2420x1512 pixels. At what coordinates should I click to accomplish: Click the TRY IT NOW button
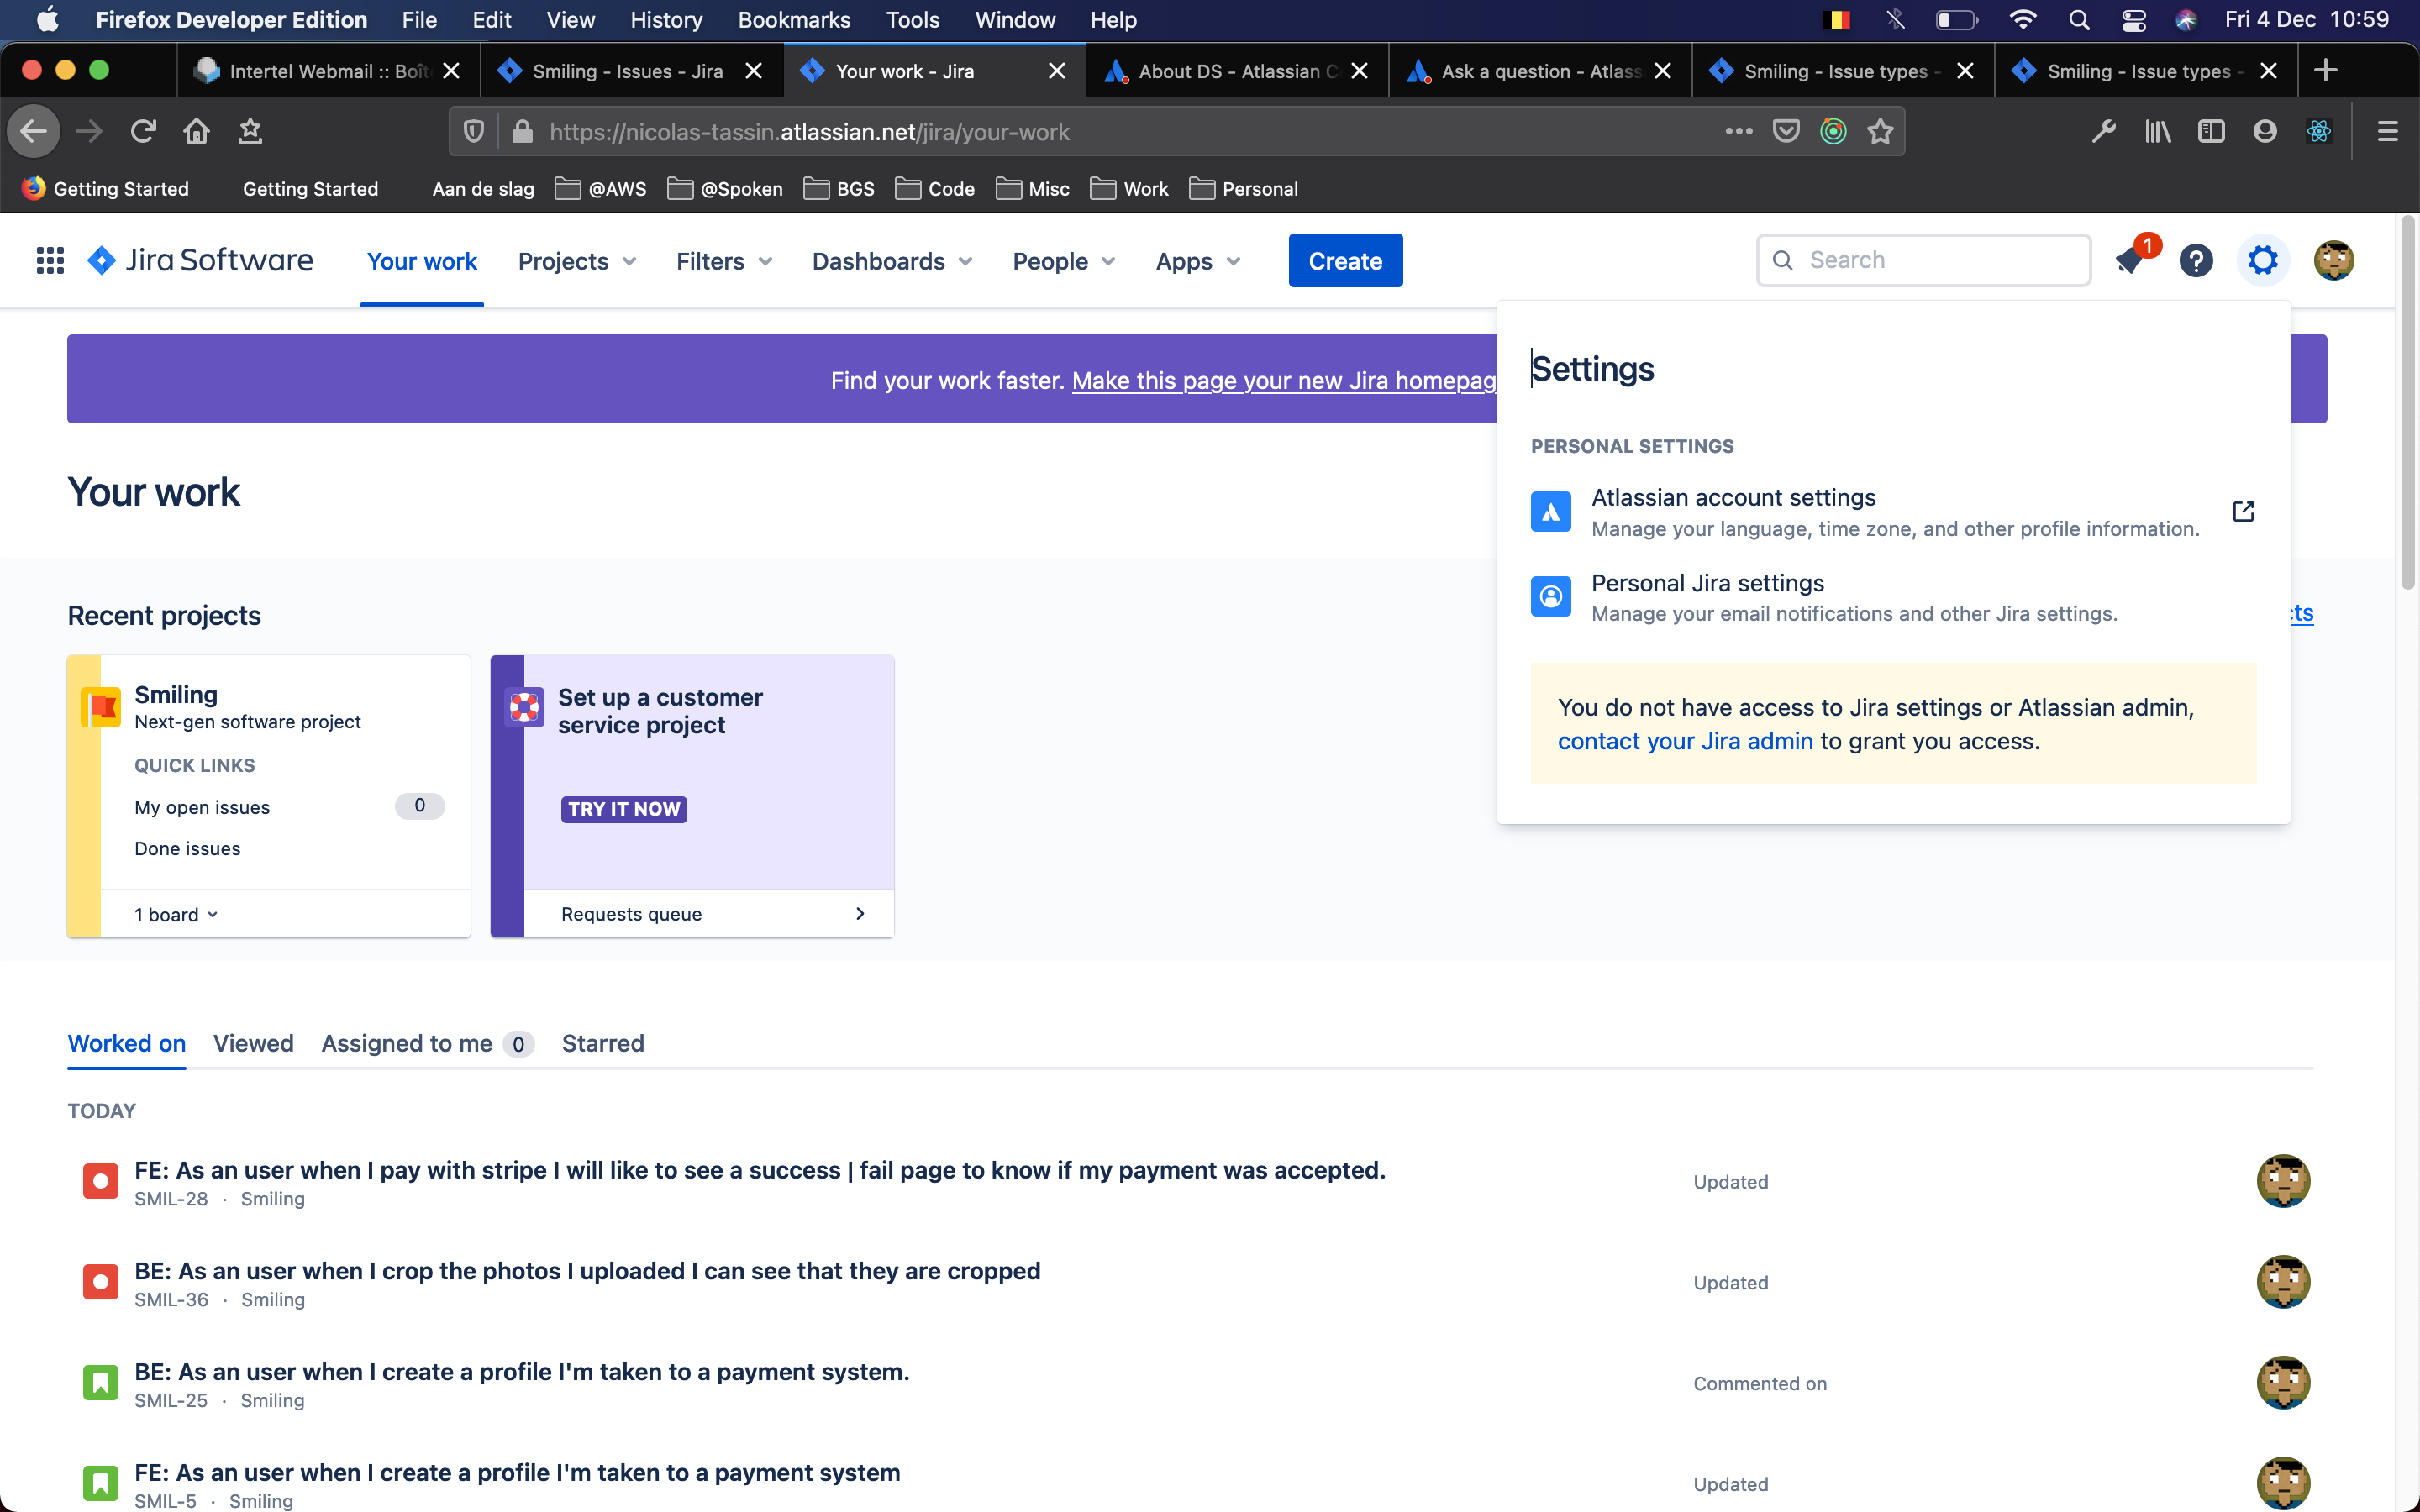pyautogui.click(x=624, y=809)
